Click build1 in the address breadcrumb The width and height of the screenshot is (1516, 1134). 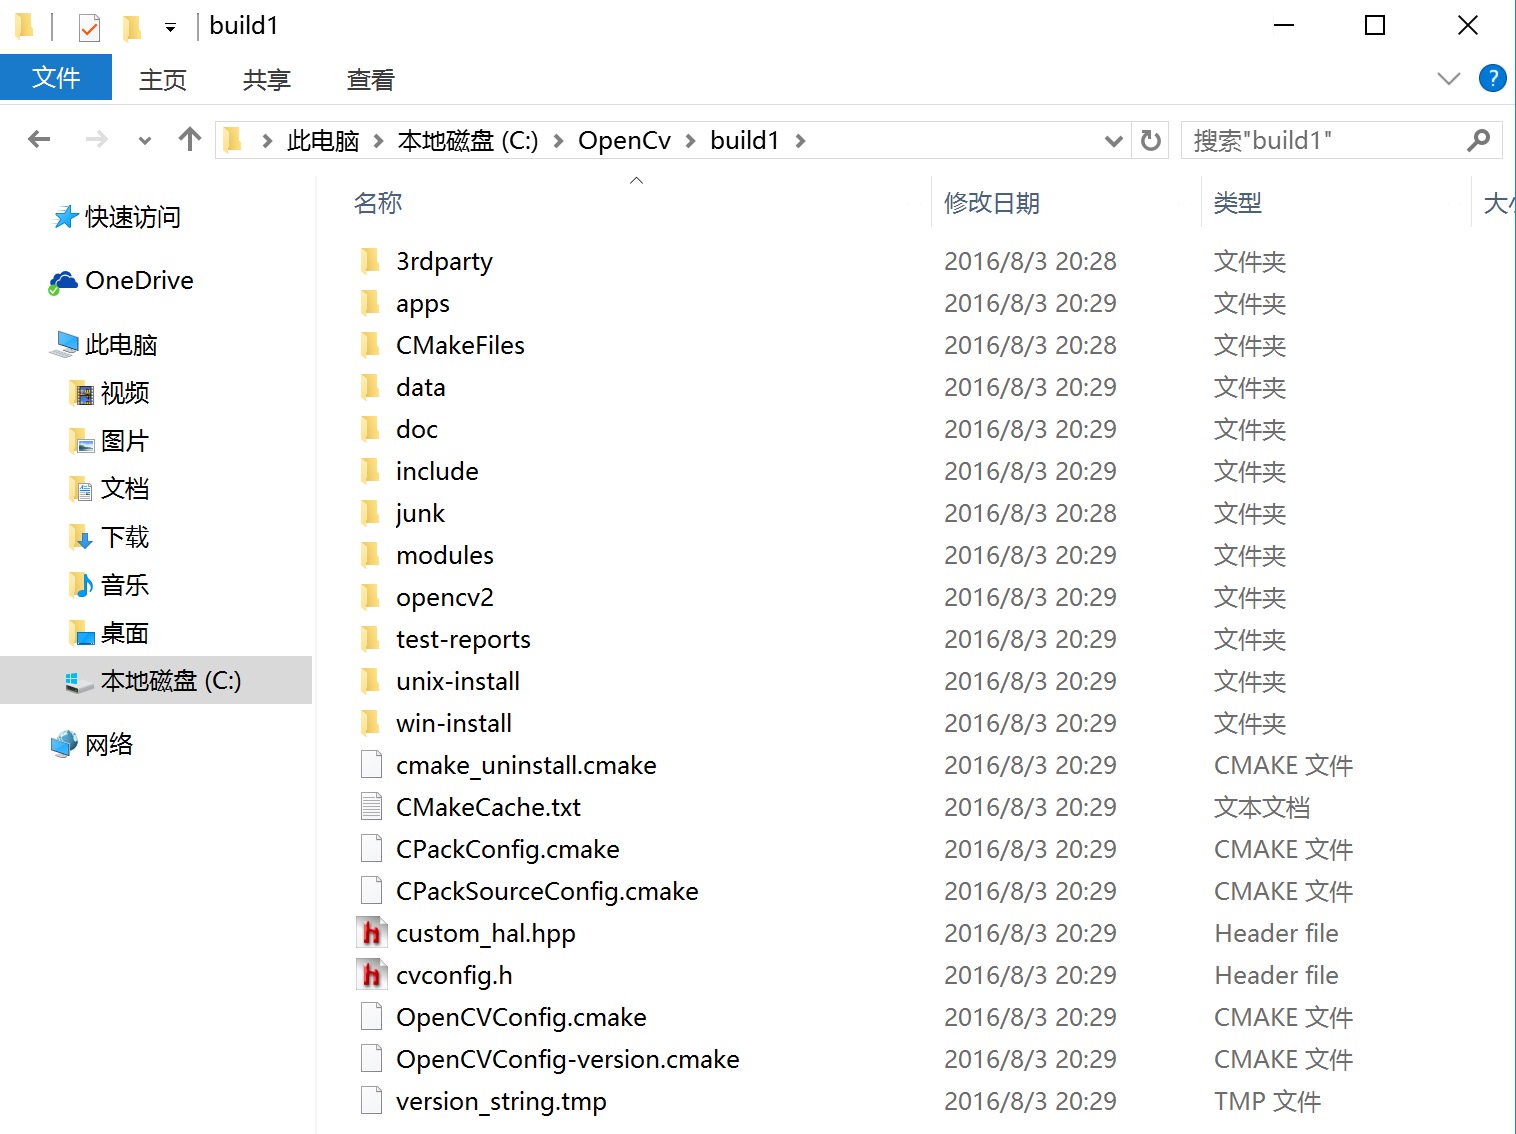tap(744, 141)
